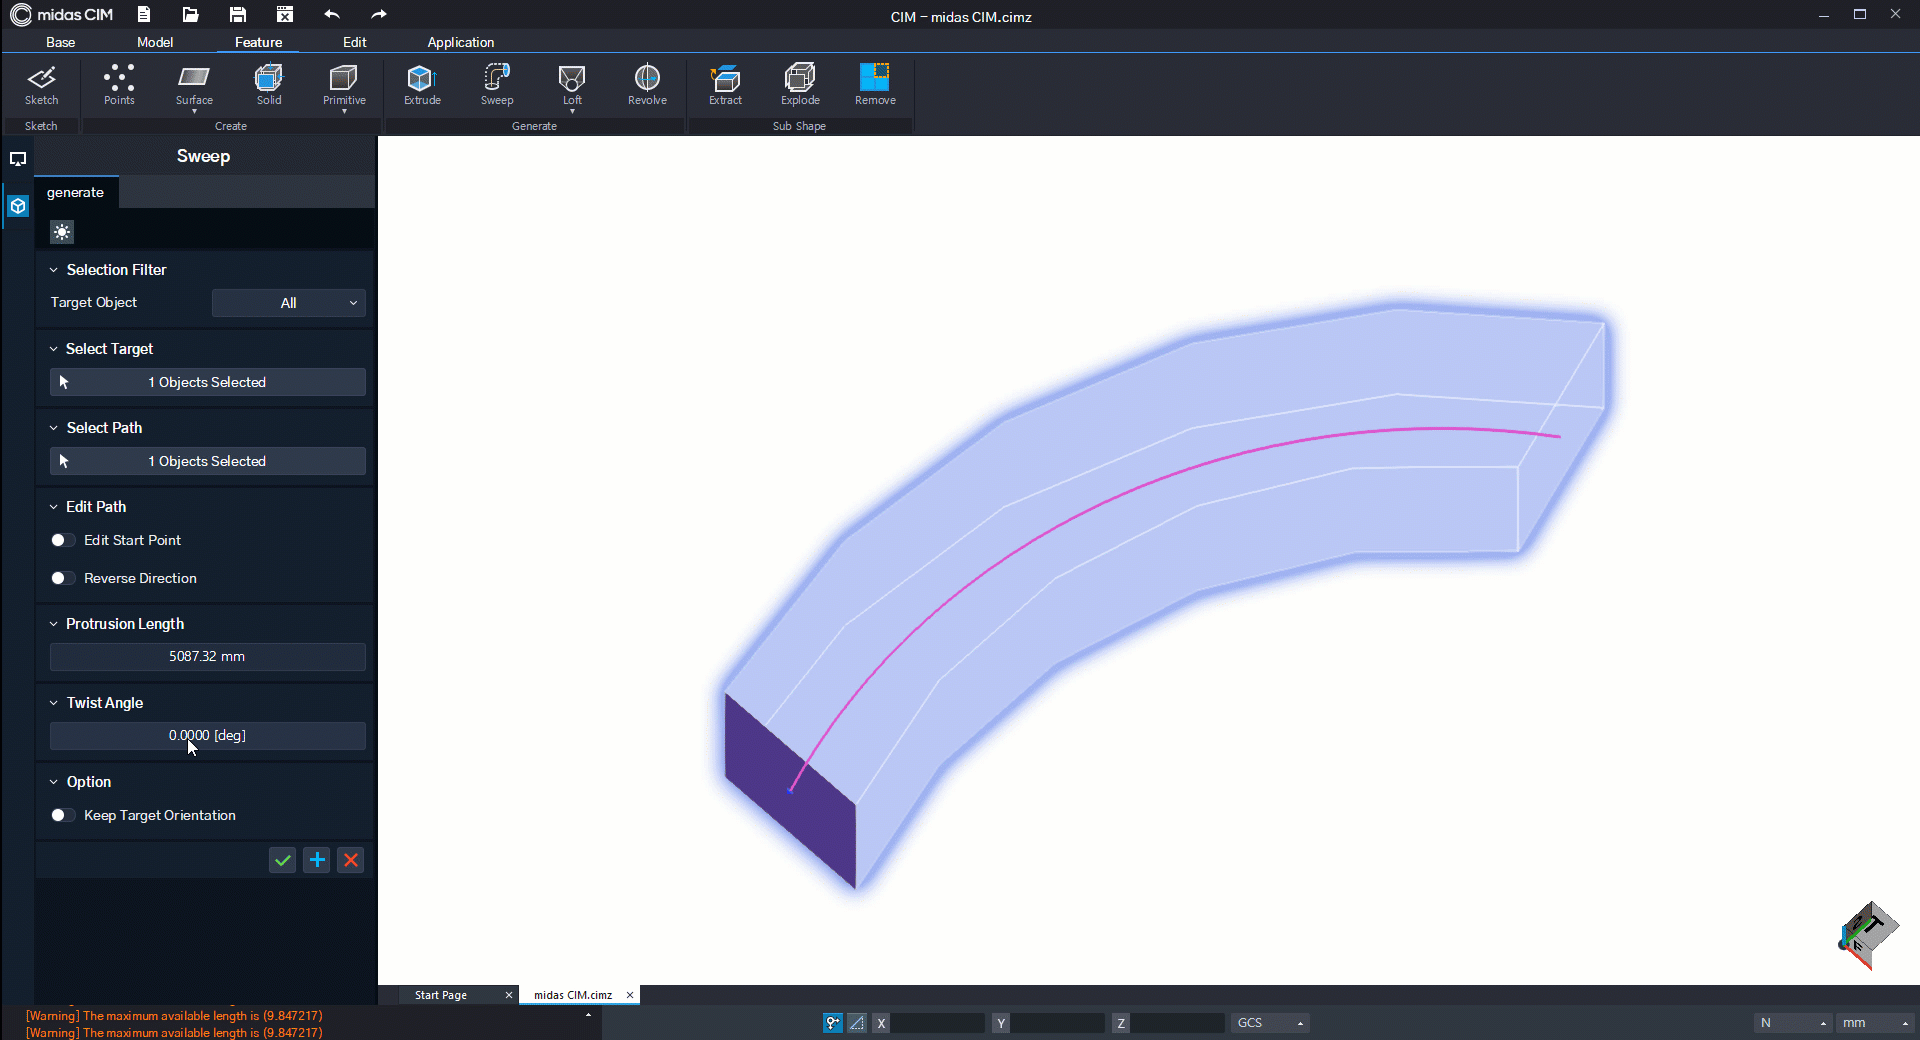Viewport: 1920px width, 1040px height.
Task: Create a new file from title bar
Action: [144, 14]
